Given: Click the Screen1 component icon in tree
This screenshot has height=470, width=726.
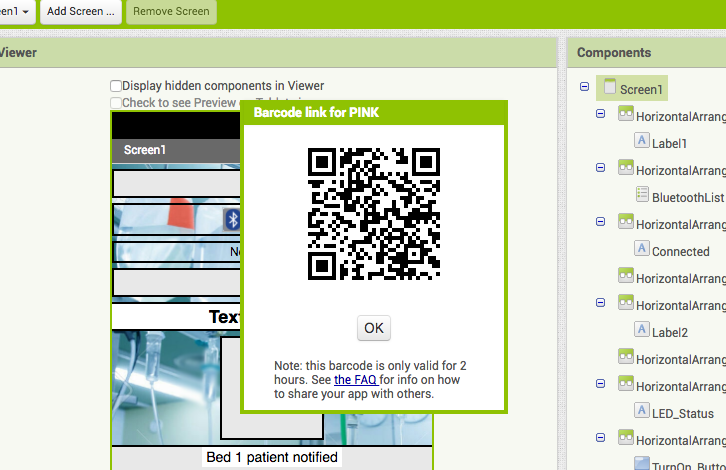Looking at the screenshot, I should (610, 87).
